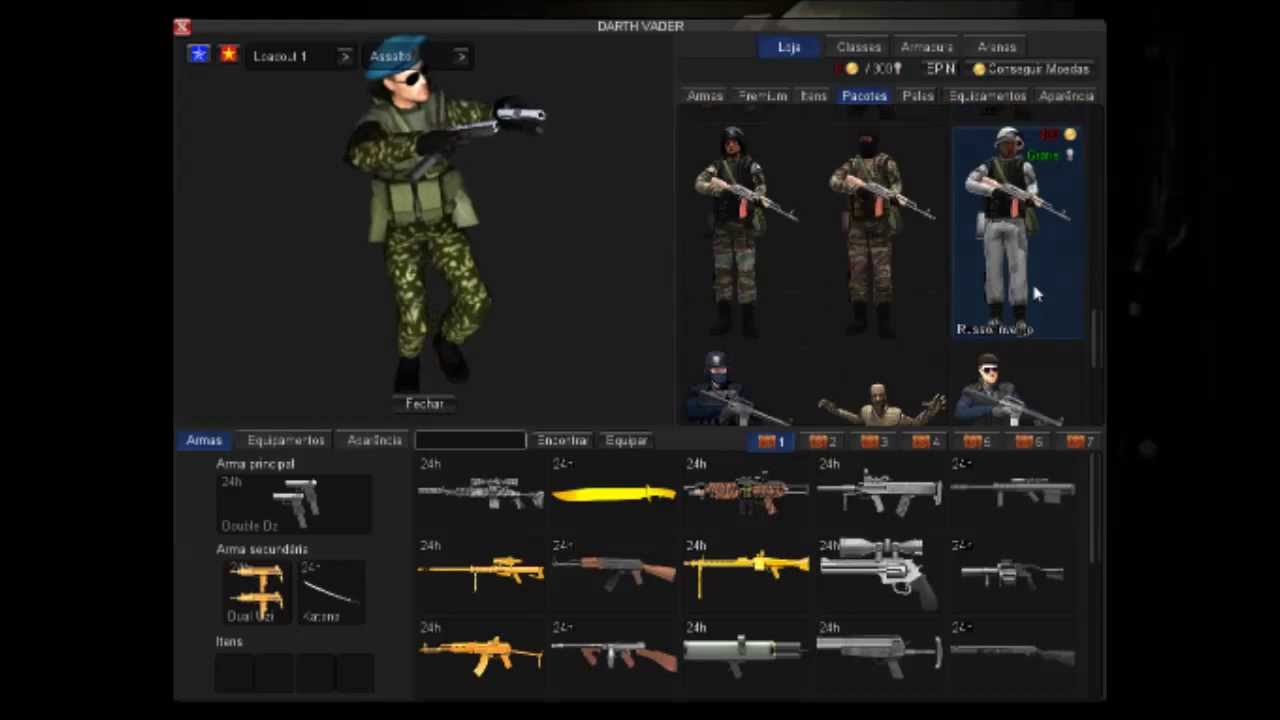Switch to the Classes tab
Image resolution: width=1280 pixels, height=720 pixels.
click(x=859, y=47)
